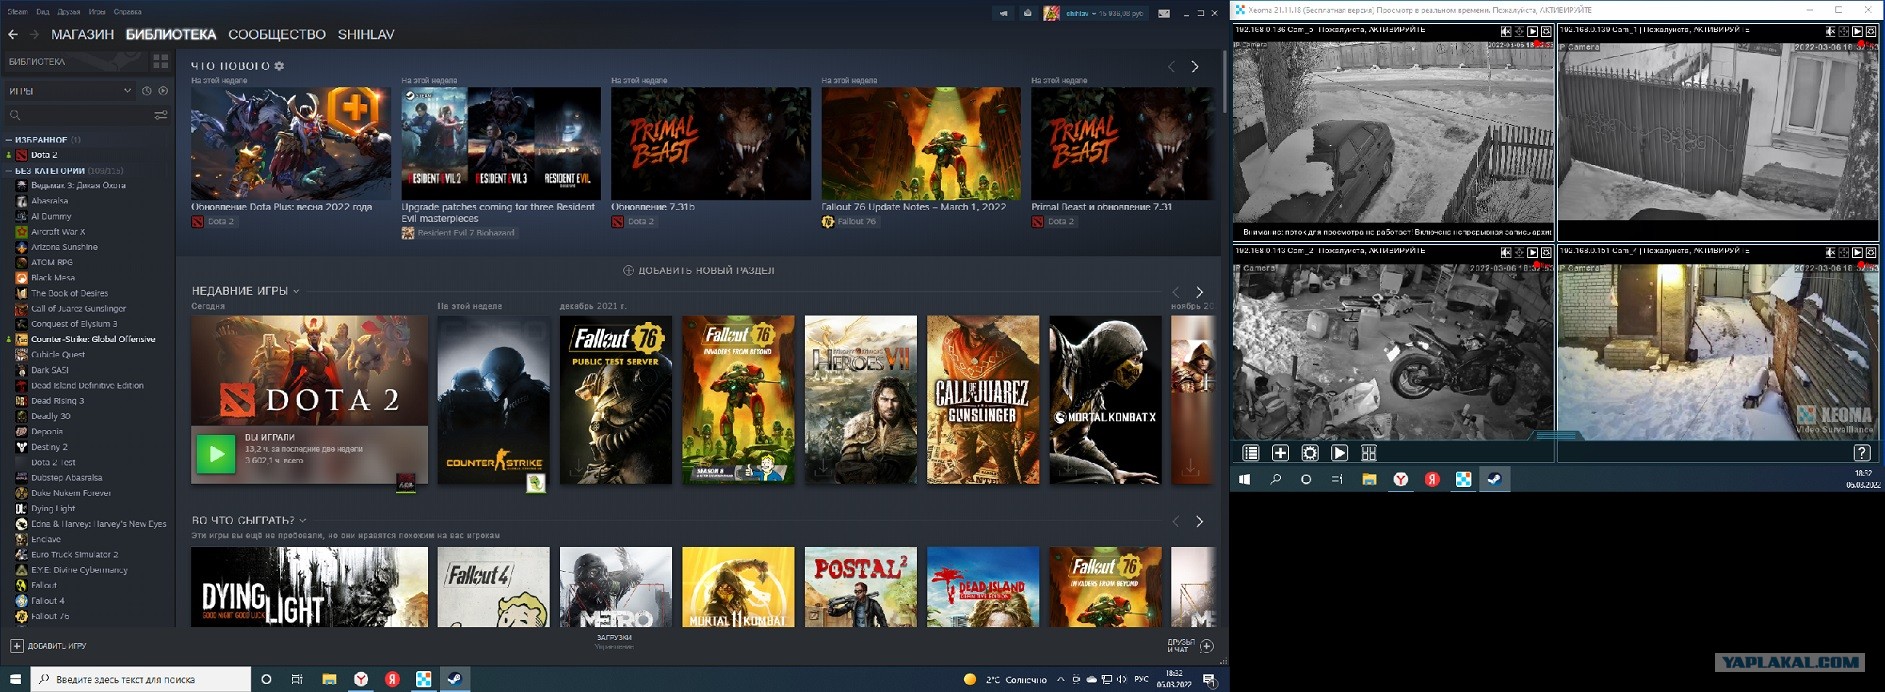Open the settings icon on Cam_1's header
This screenshot has width=1885, height=692.
[1872, 31]
